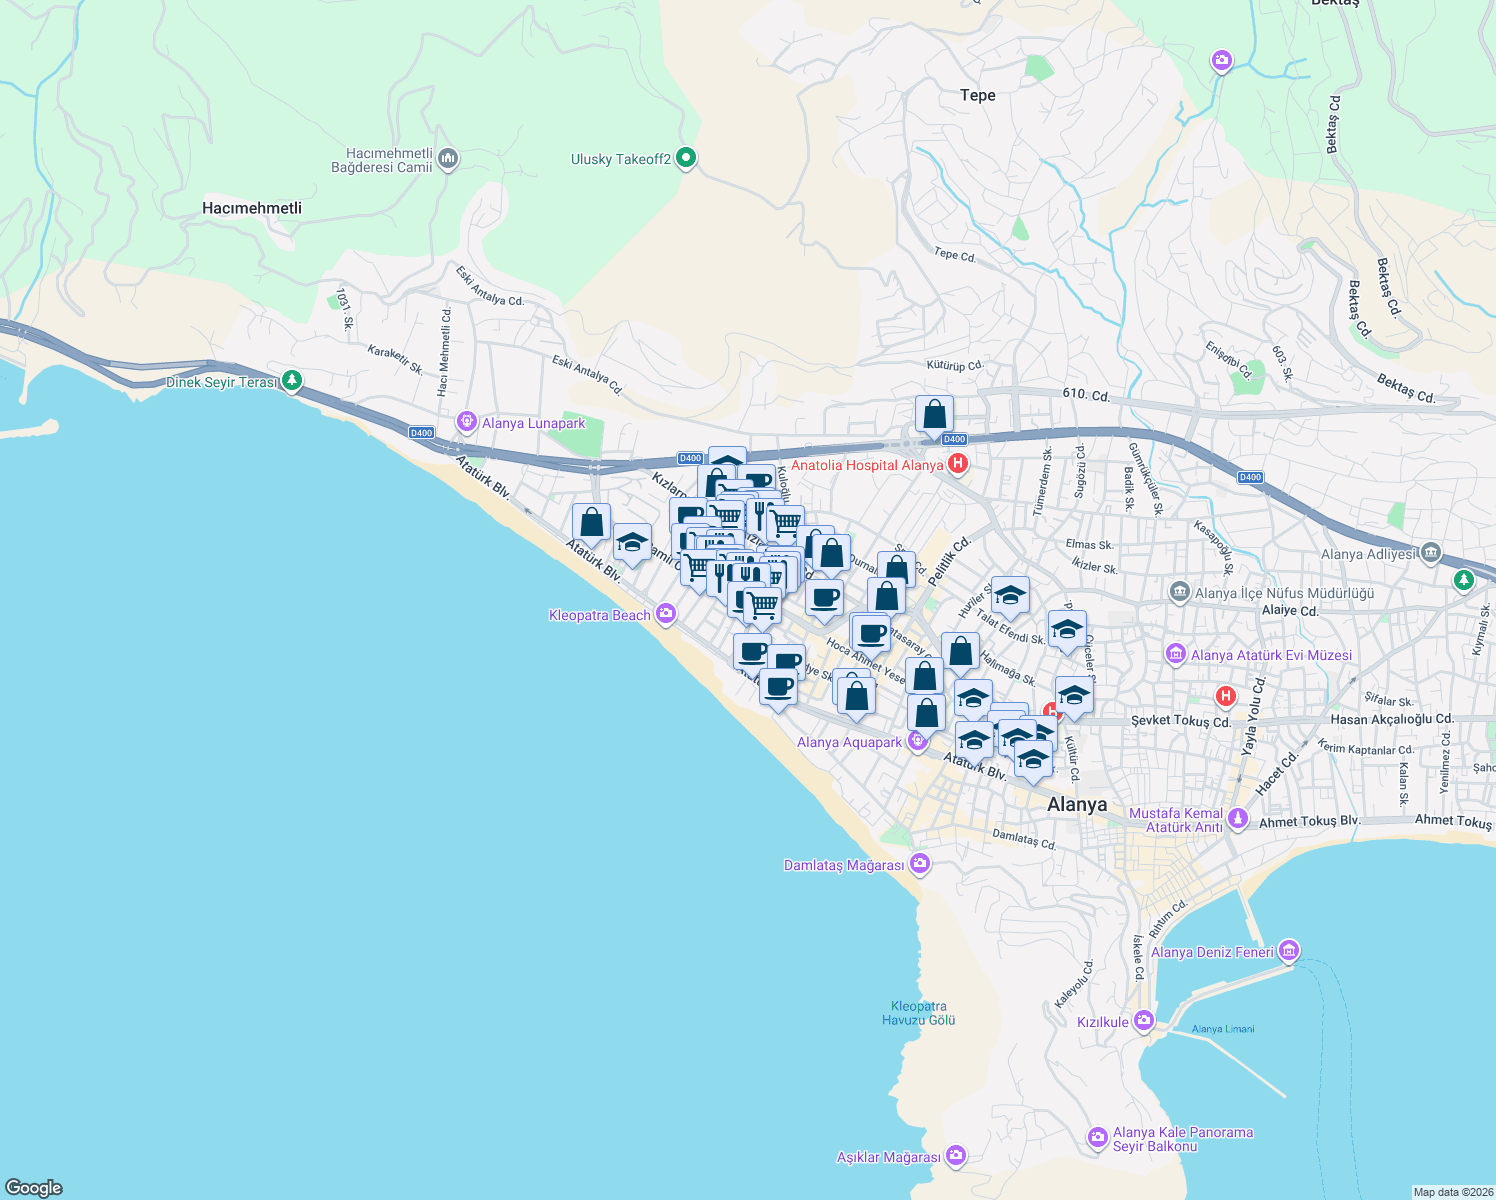
Task: Select the Kaleyolu Cd. road label
Action: tap(1074, 985)
